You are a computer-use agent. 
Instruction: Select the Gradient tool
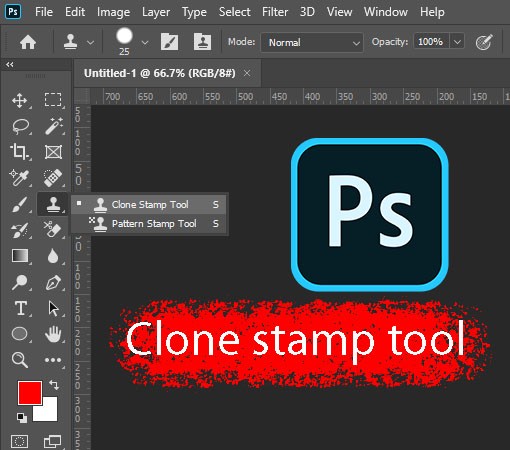[x=20, y=256]
